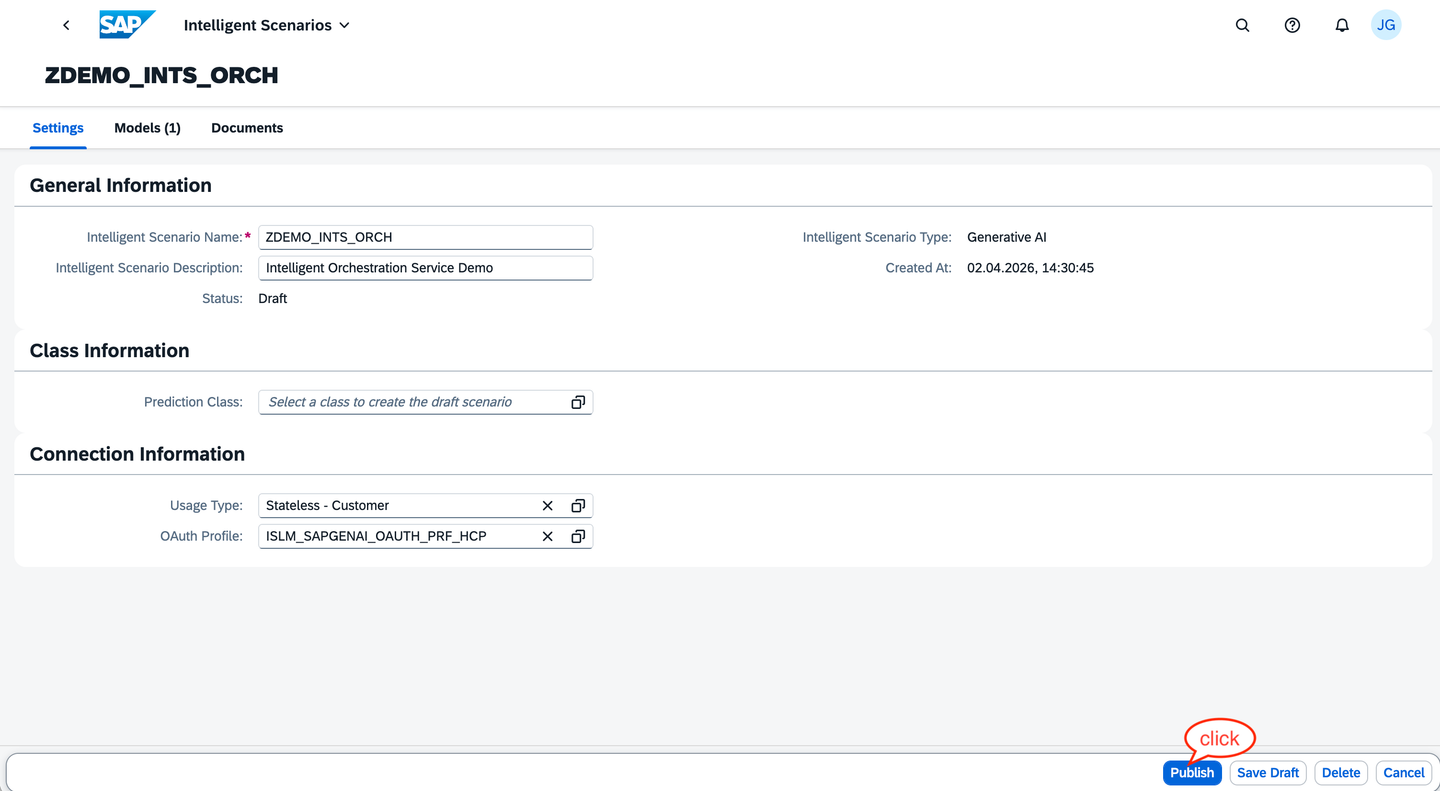
Task: Open the notifications bell
Action: pyautogui.click(x=1342, y=25)
